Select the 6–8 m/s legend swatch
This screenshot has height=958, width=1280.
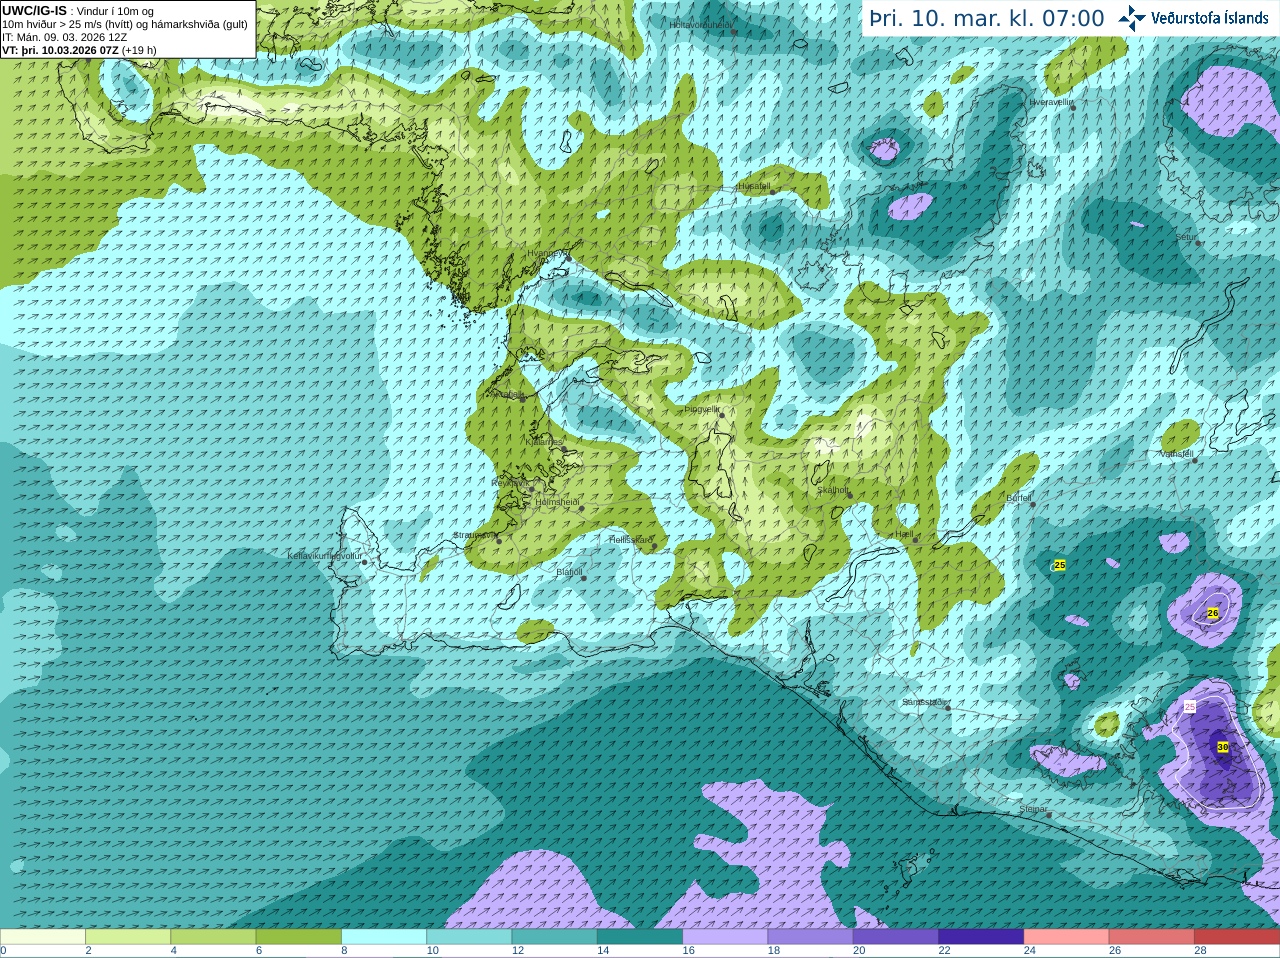click(299, 937)
